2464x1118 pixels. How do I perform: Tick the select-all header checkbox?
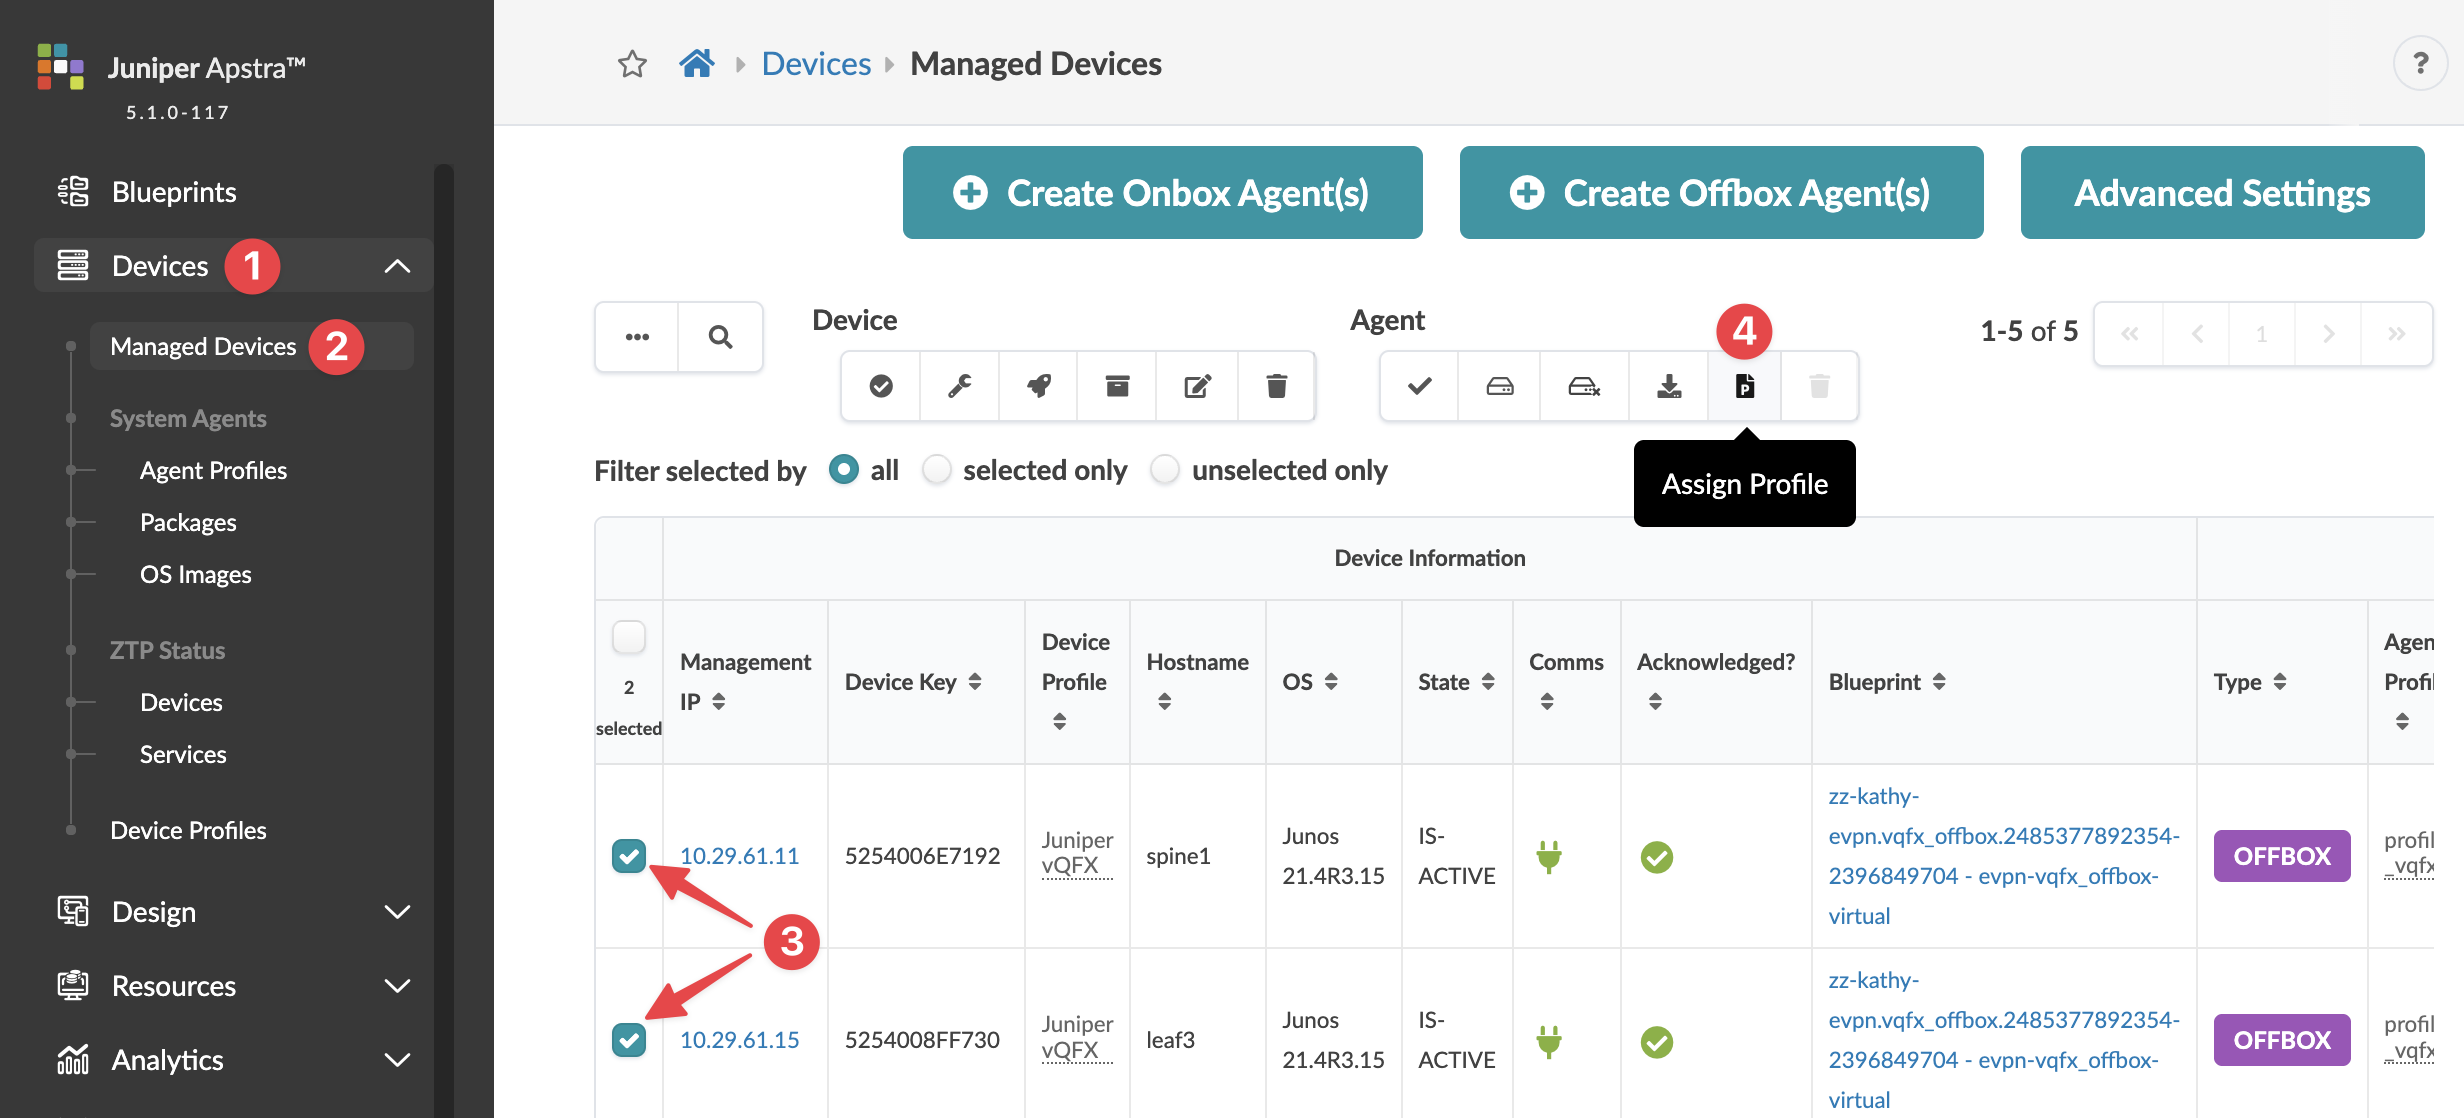629,637
